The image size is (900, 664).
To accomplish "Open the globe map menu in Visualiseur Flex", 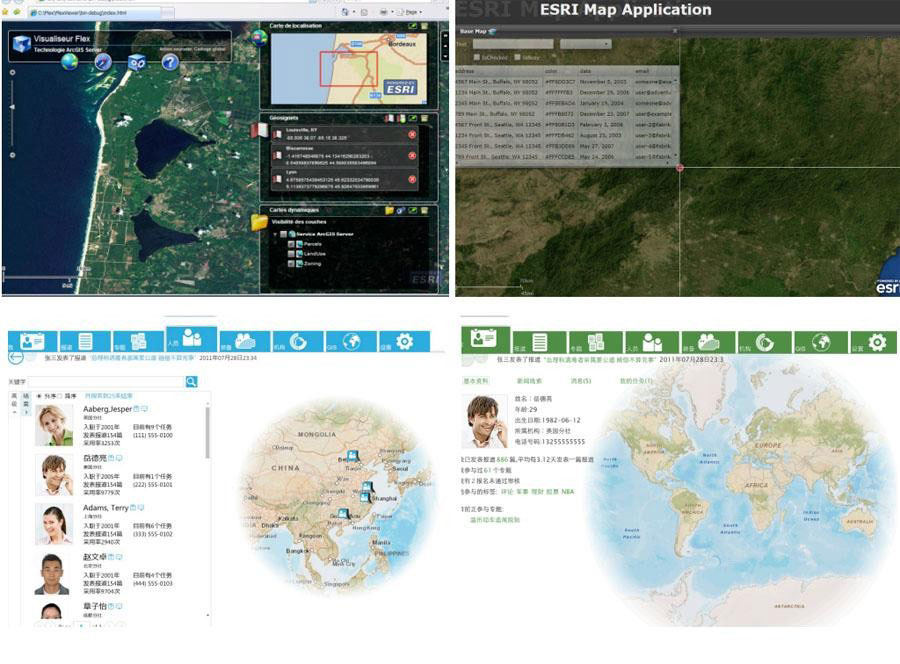I will click(69, 61).
